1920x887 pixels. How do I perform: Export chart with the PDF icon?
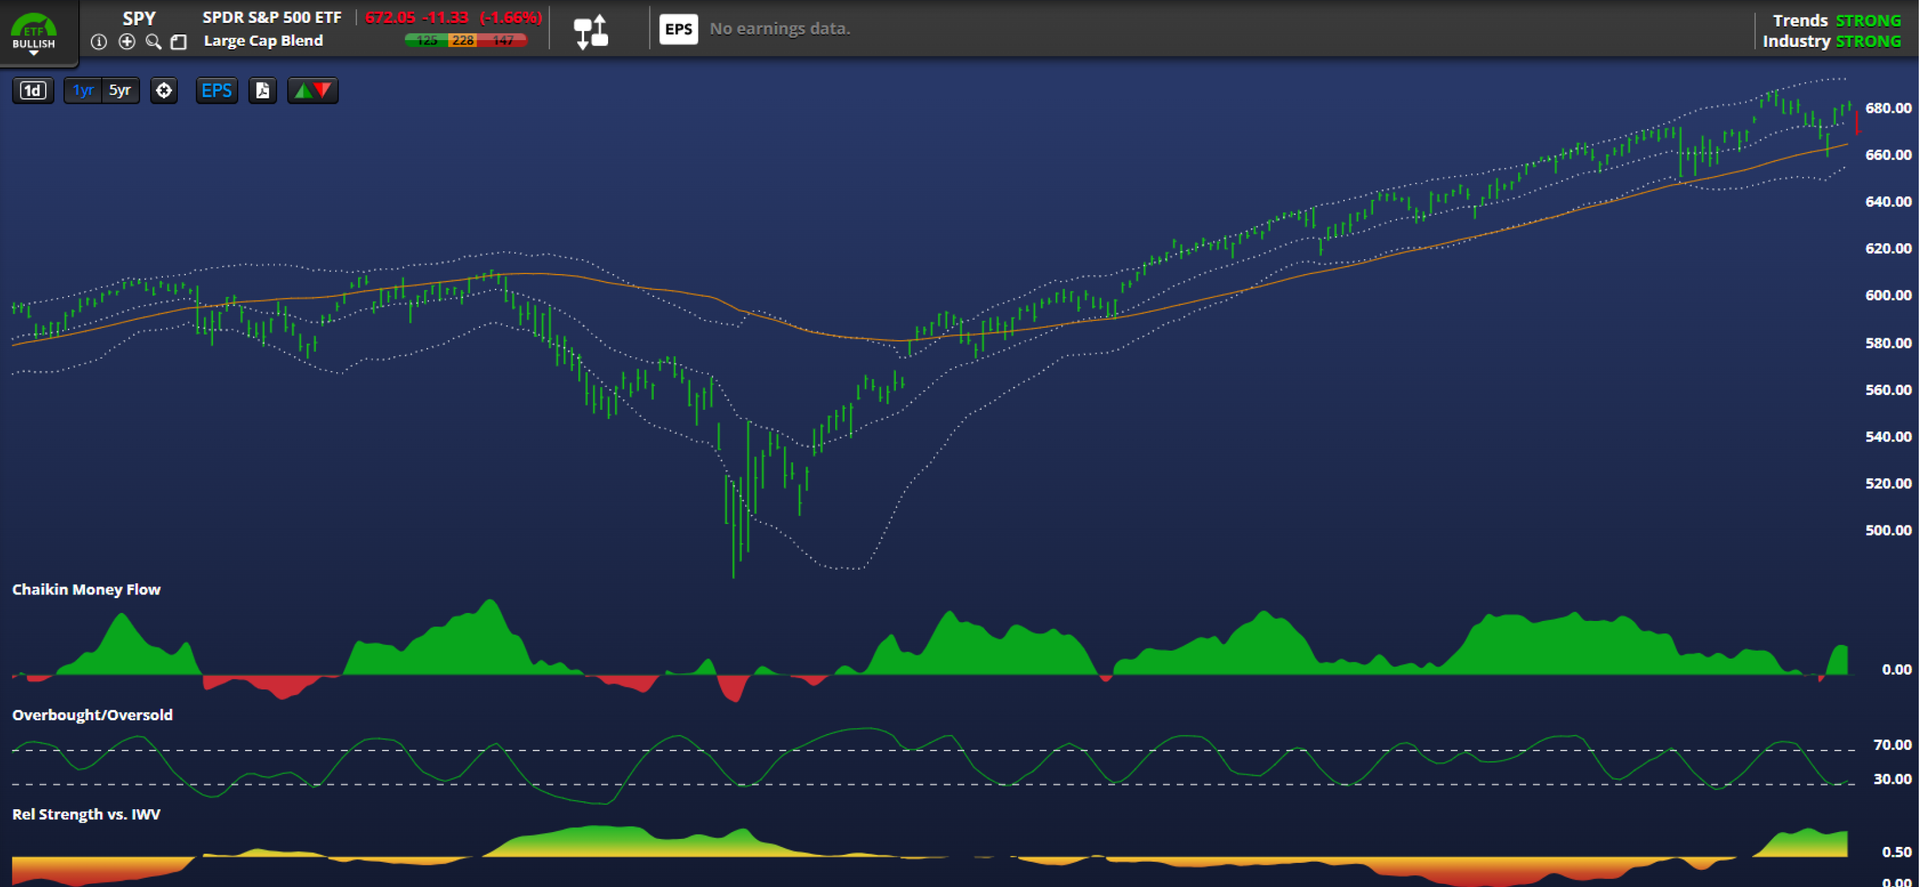pos(262,91)
